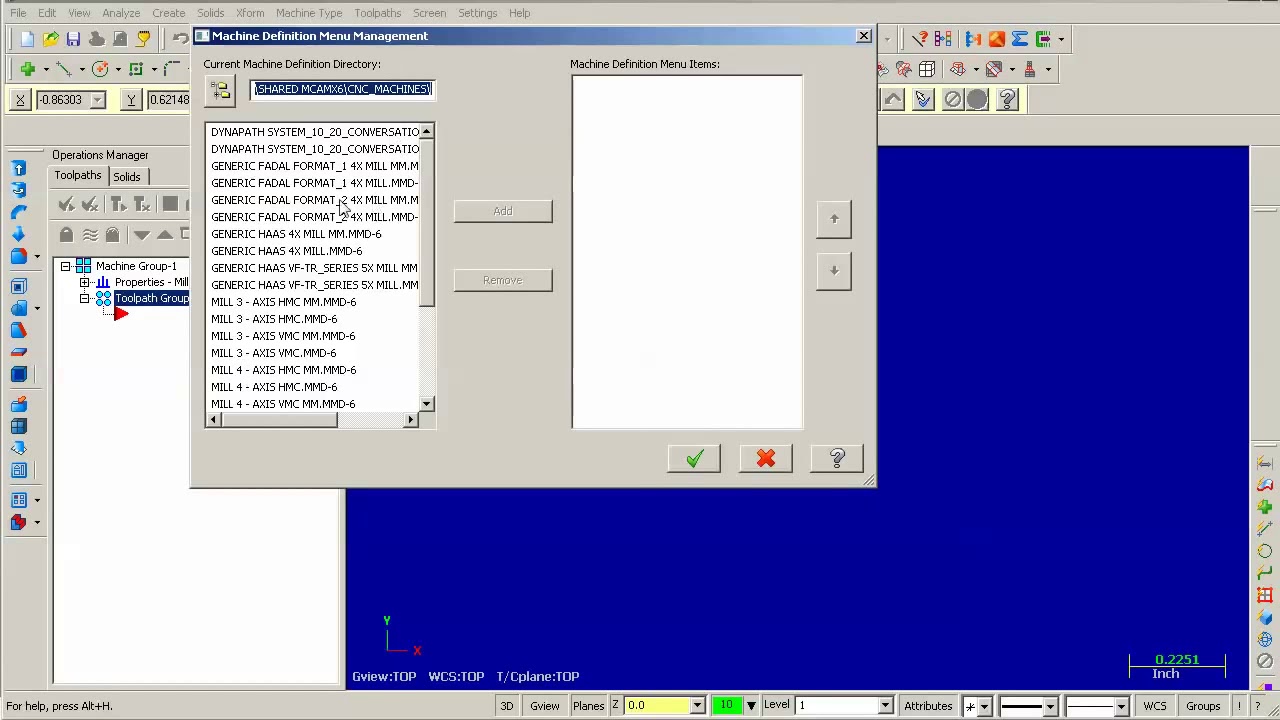1280x720 pixels.
Task: Toggle the 3D mode button
Action: [507, 706]
